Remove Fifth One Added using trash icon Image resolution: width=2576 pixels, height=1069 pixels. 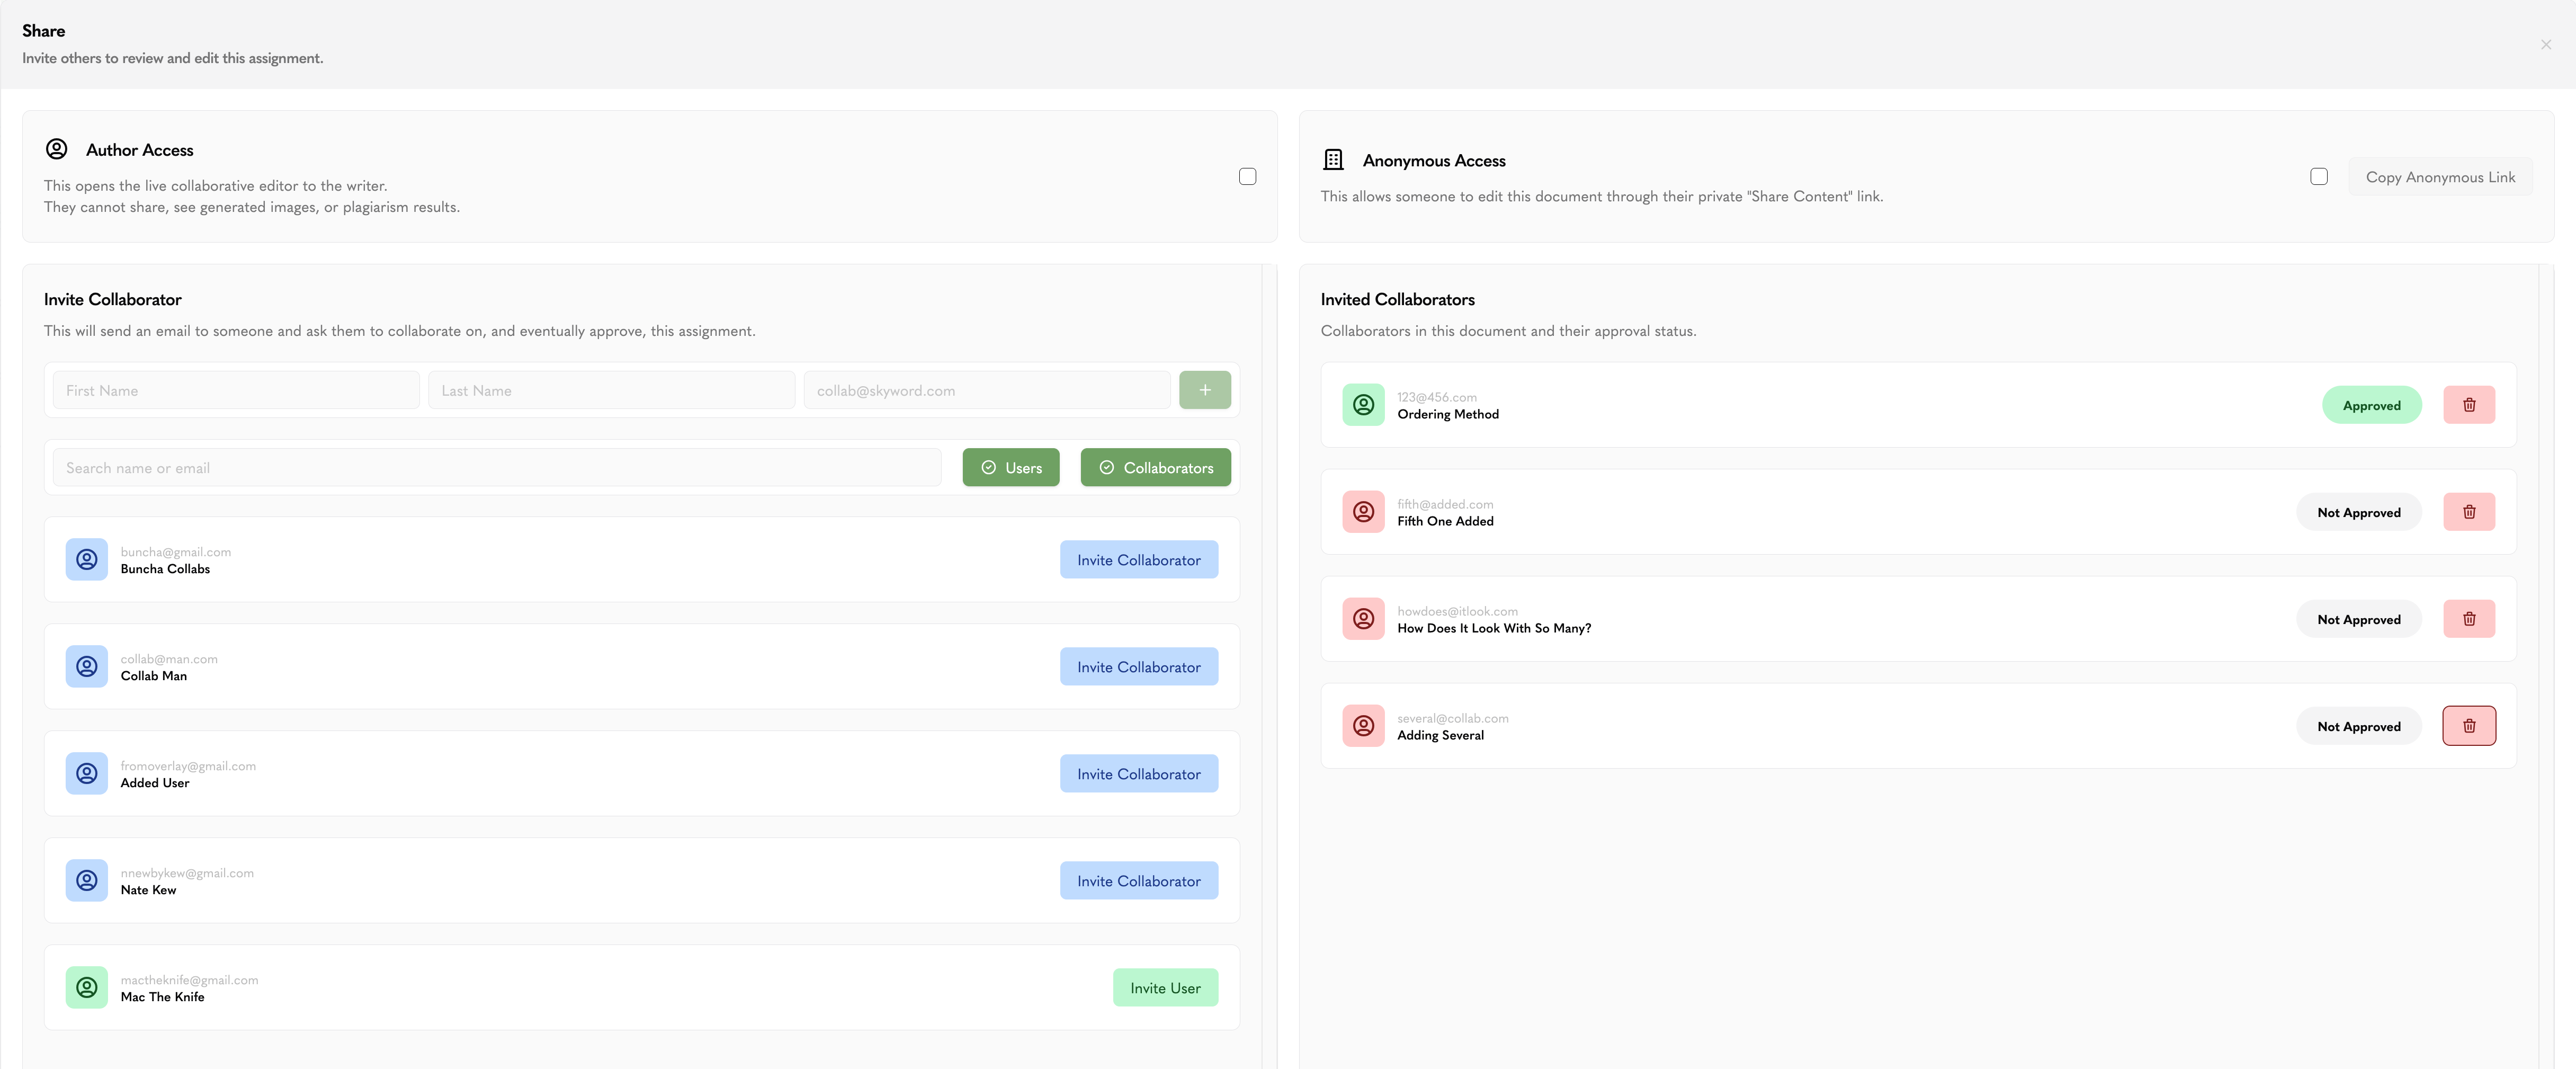click(2468, 512)
